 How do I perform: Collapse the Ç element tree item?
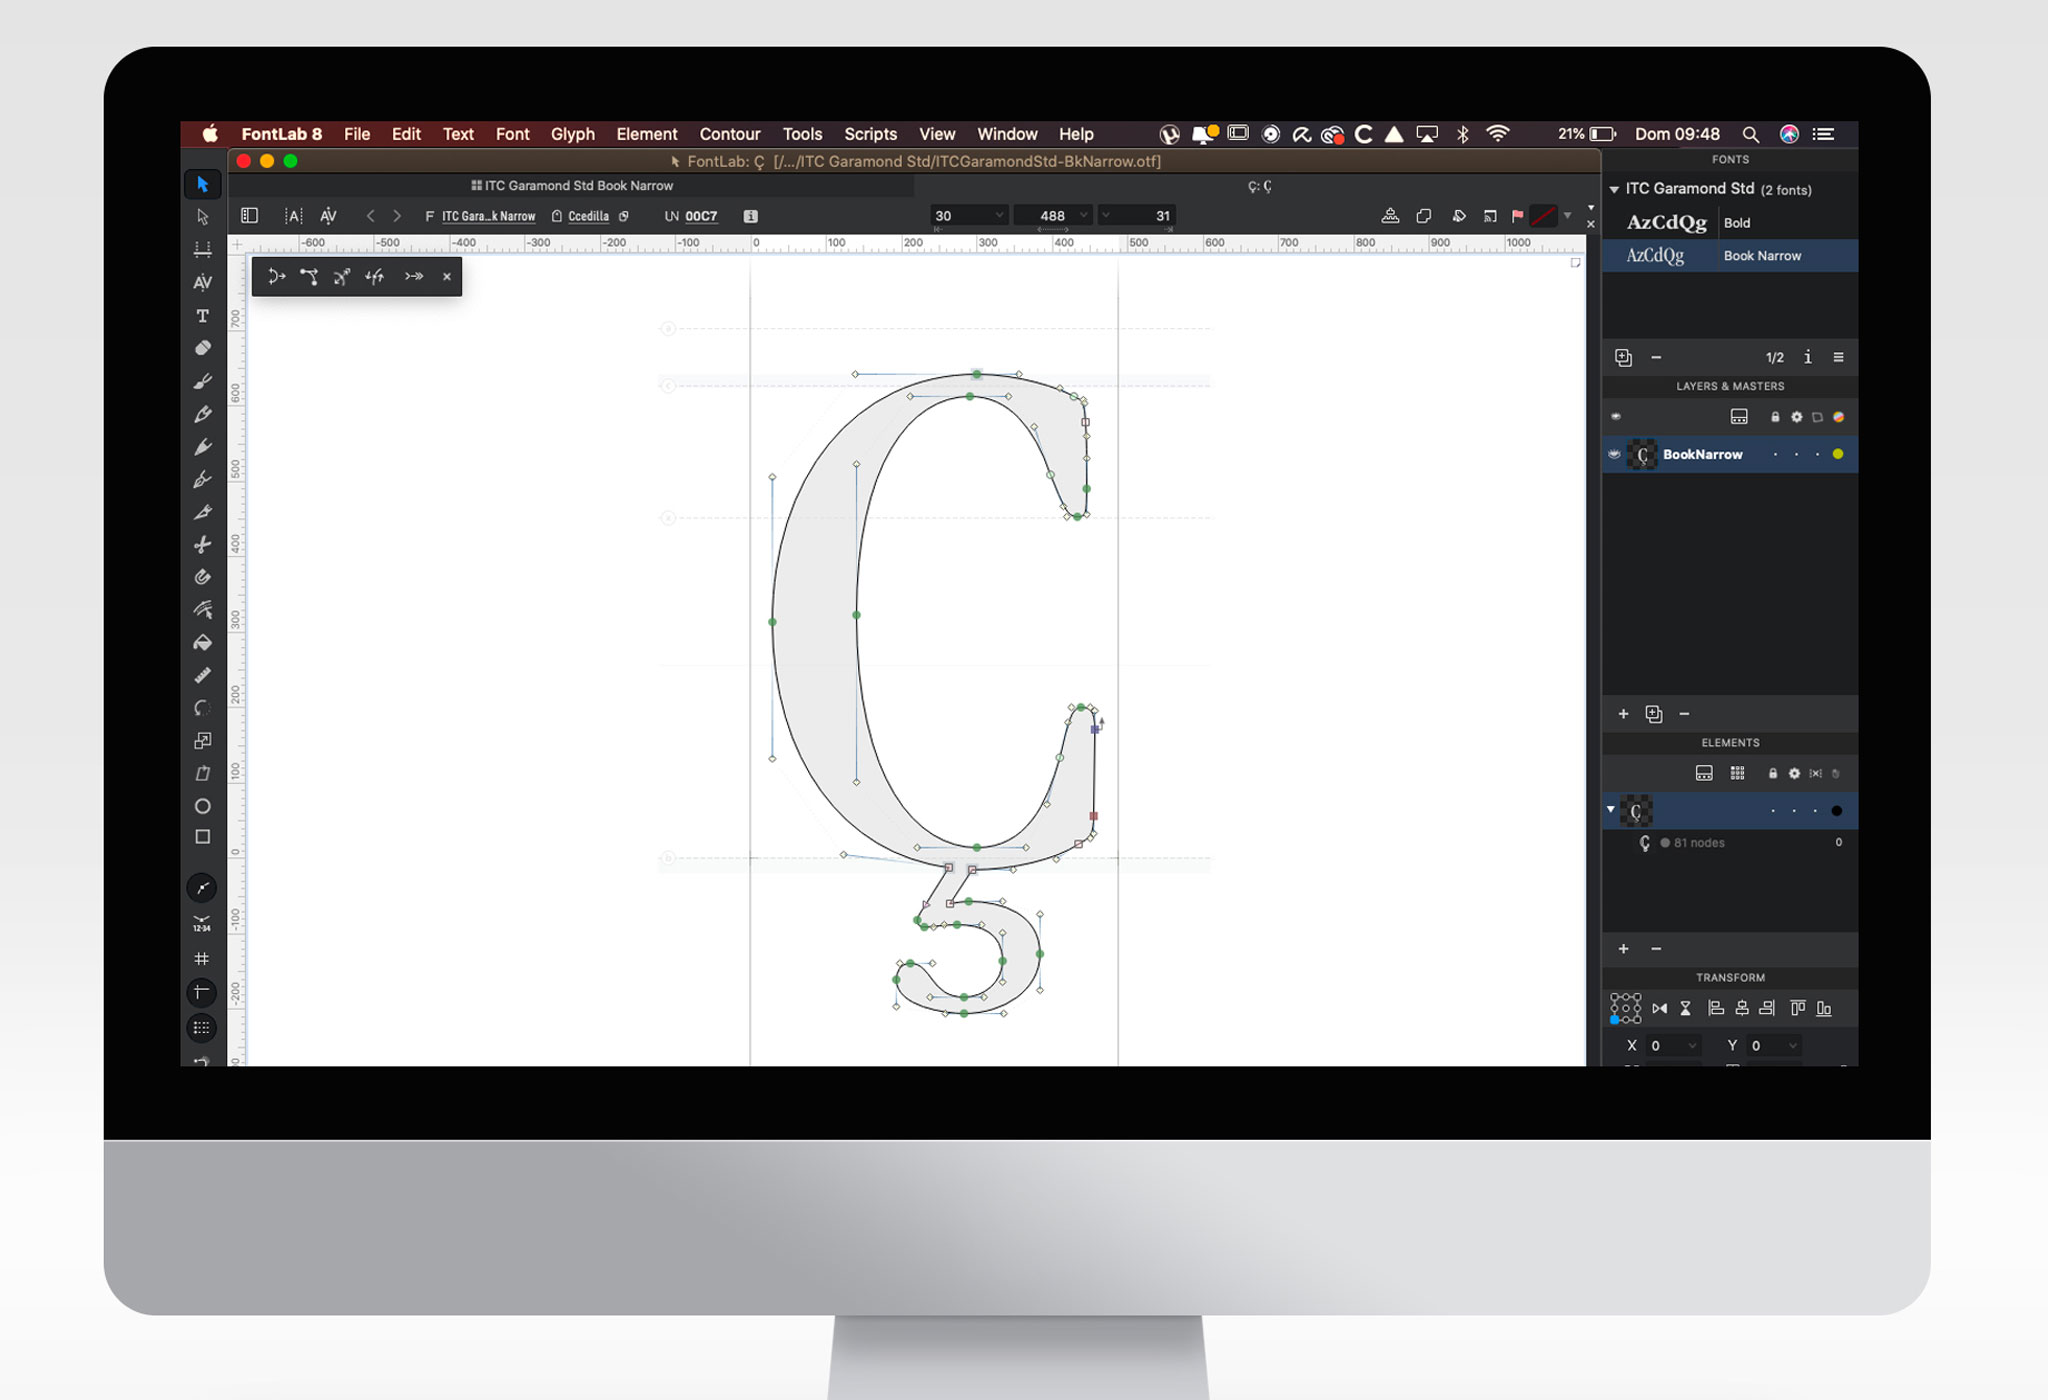1610,810
